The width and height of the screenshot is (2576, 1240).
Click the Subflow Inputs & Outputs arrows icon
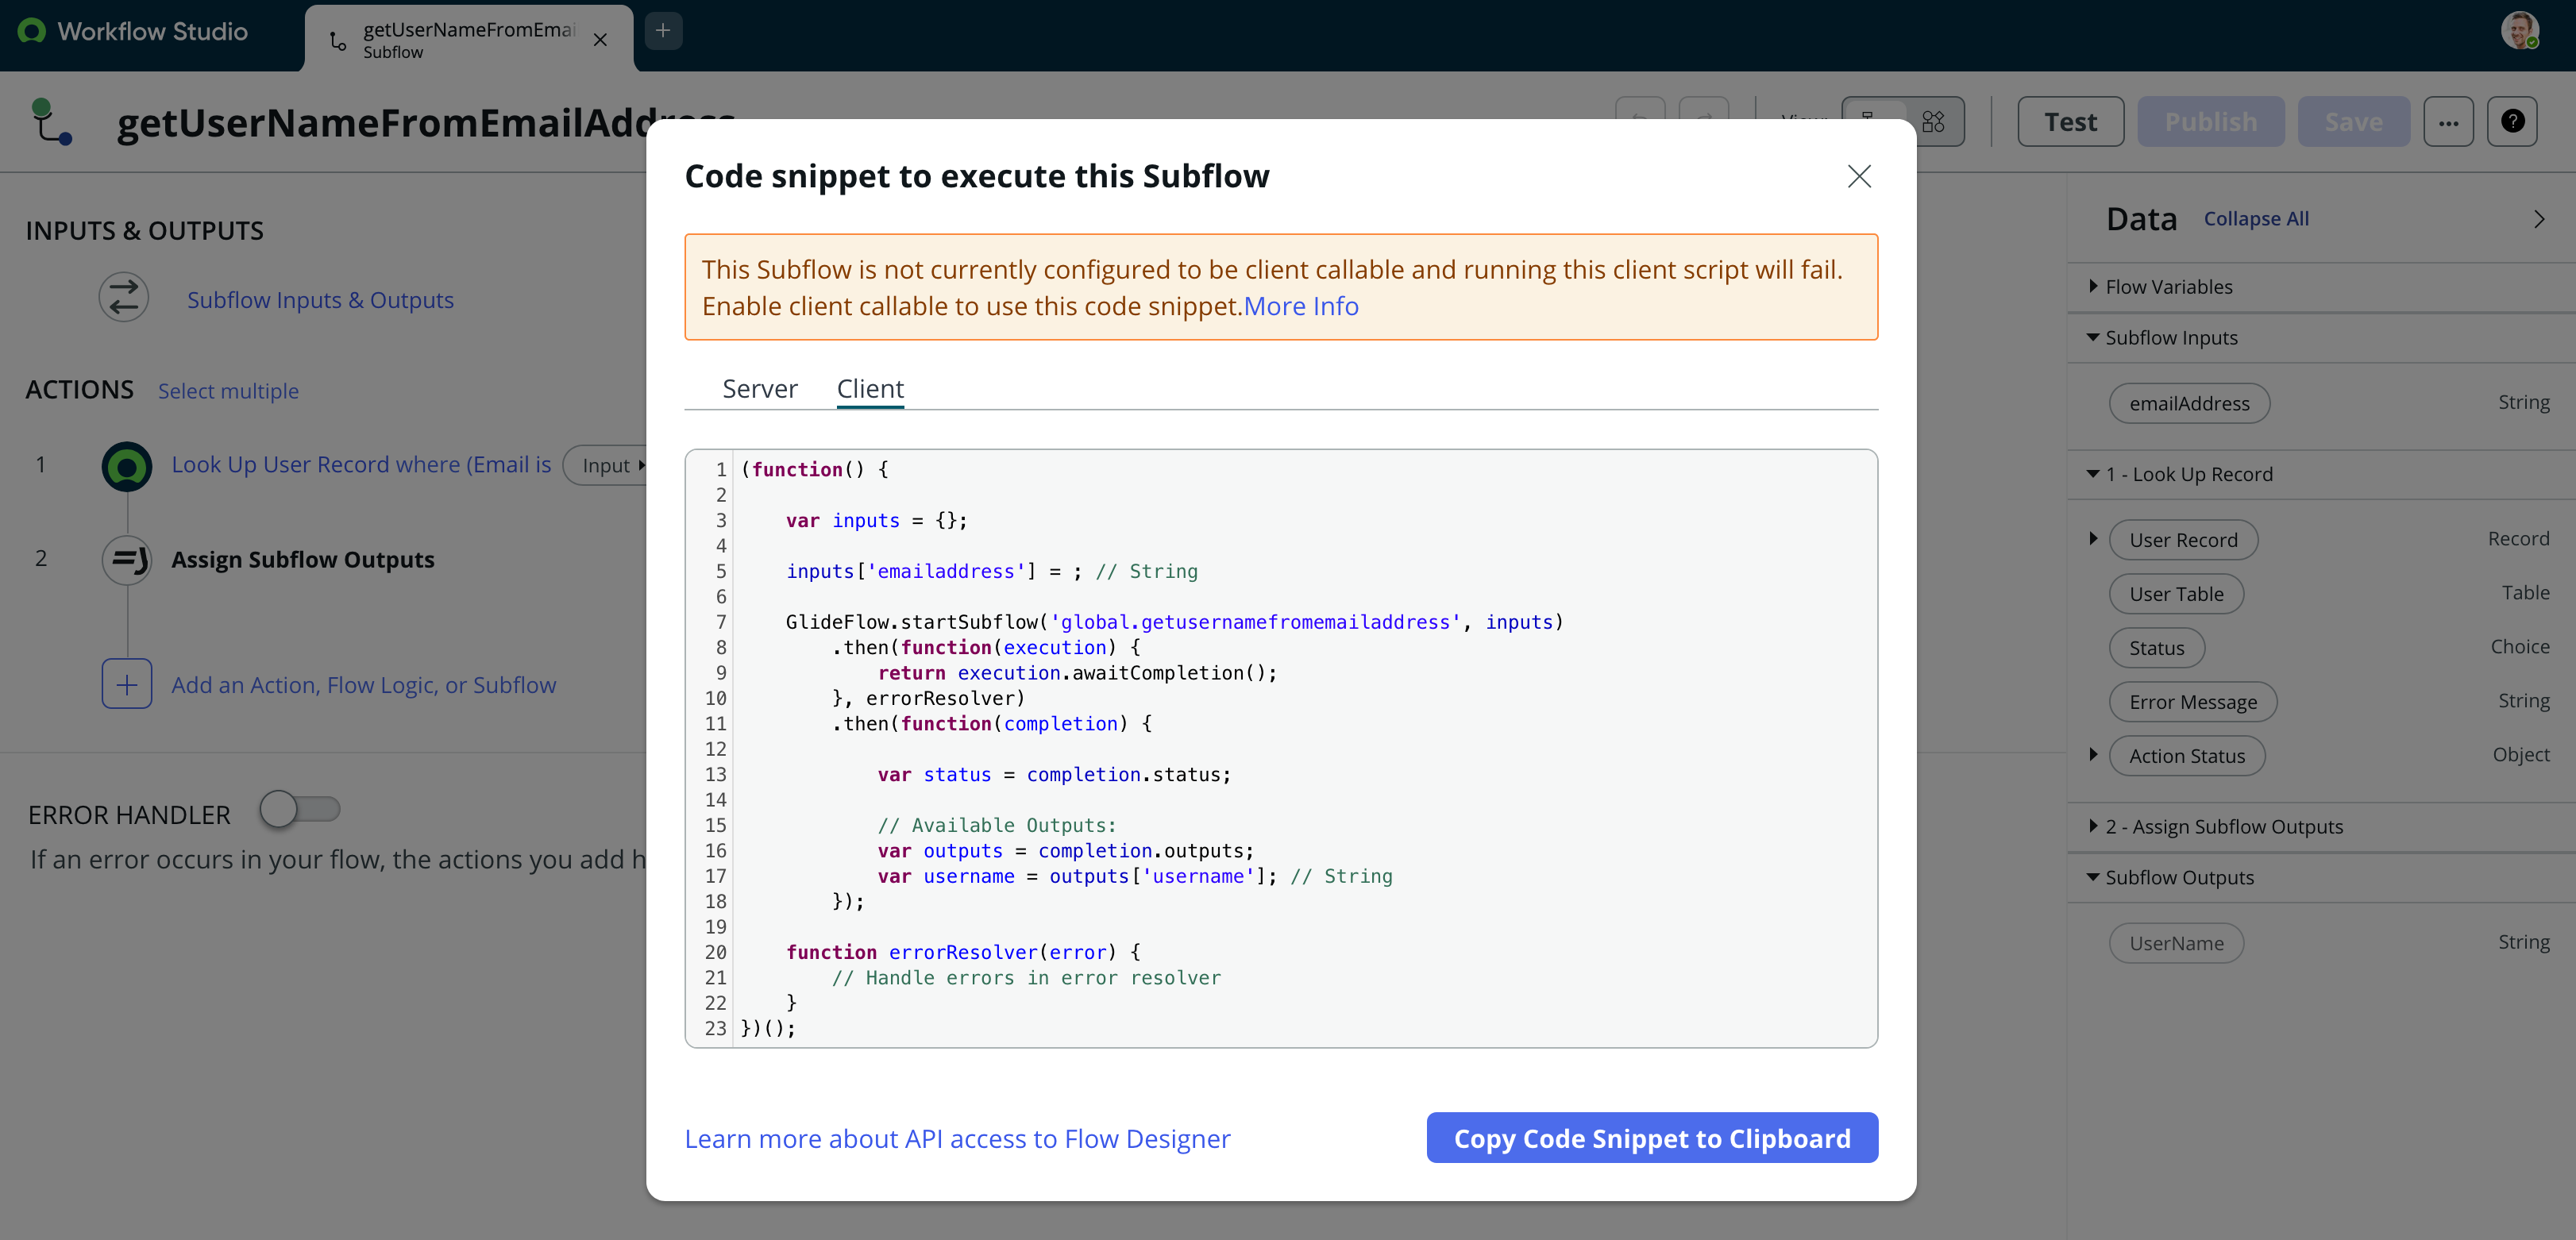pos(124,298)
